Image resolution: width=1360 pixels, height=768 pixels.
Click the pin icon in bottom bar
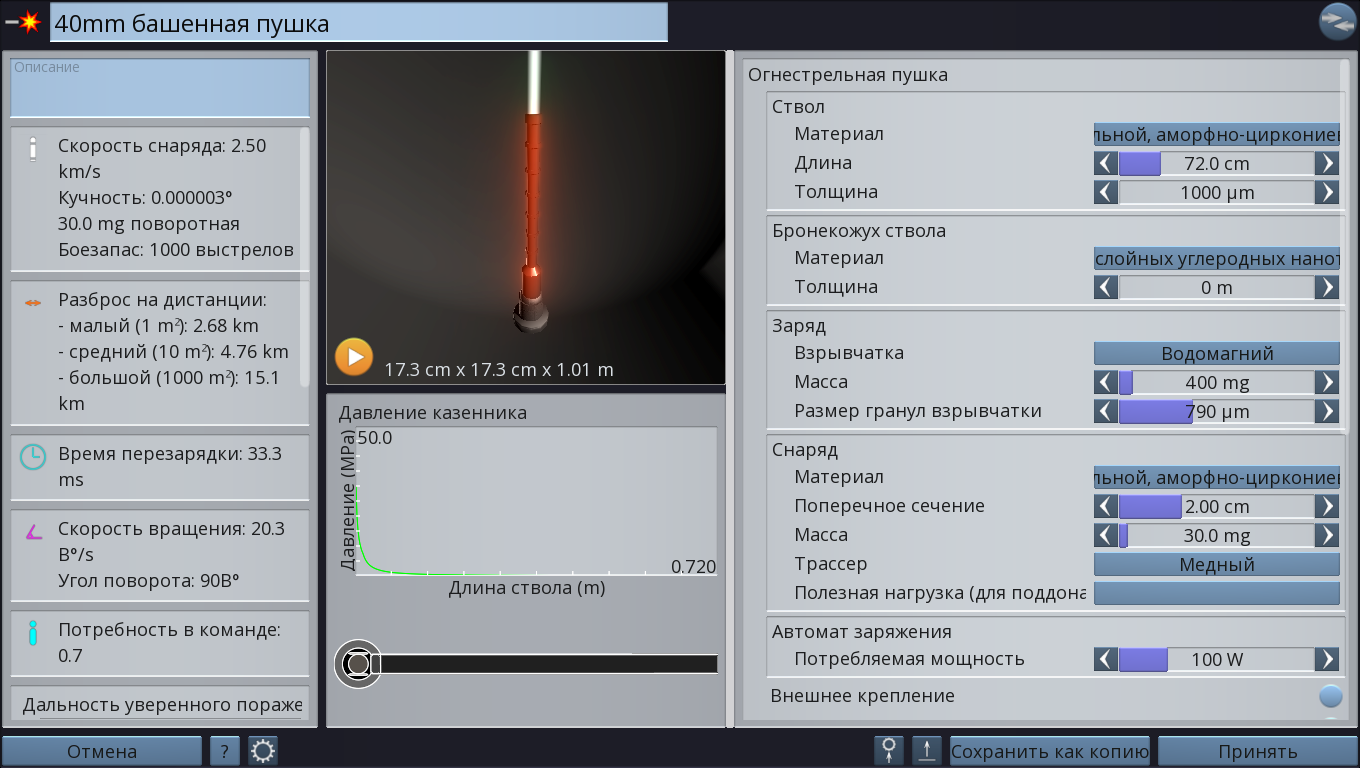(x=889, y=751)
